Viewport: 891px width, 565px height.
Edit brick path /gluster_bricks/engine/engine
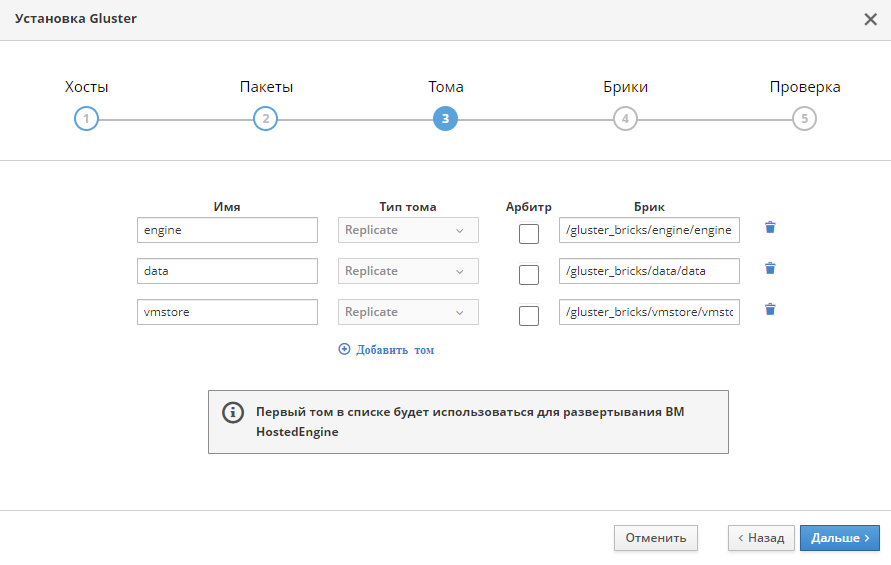pyautogui.click(x=649, y=230)
